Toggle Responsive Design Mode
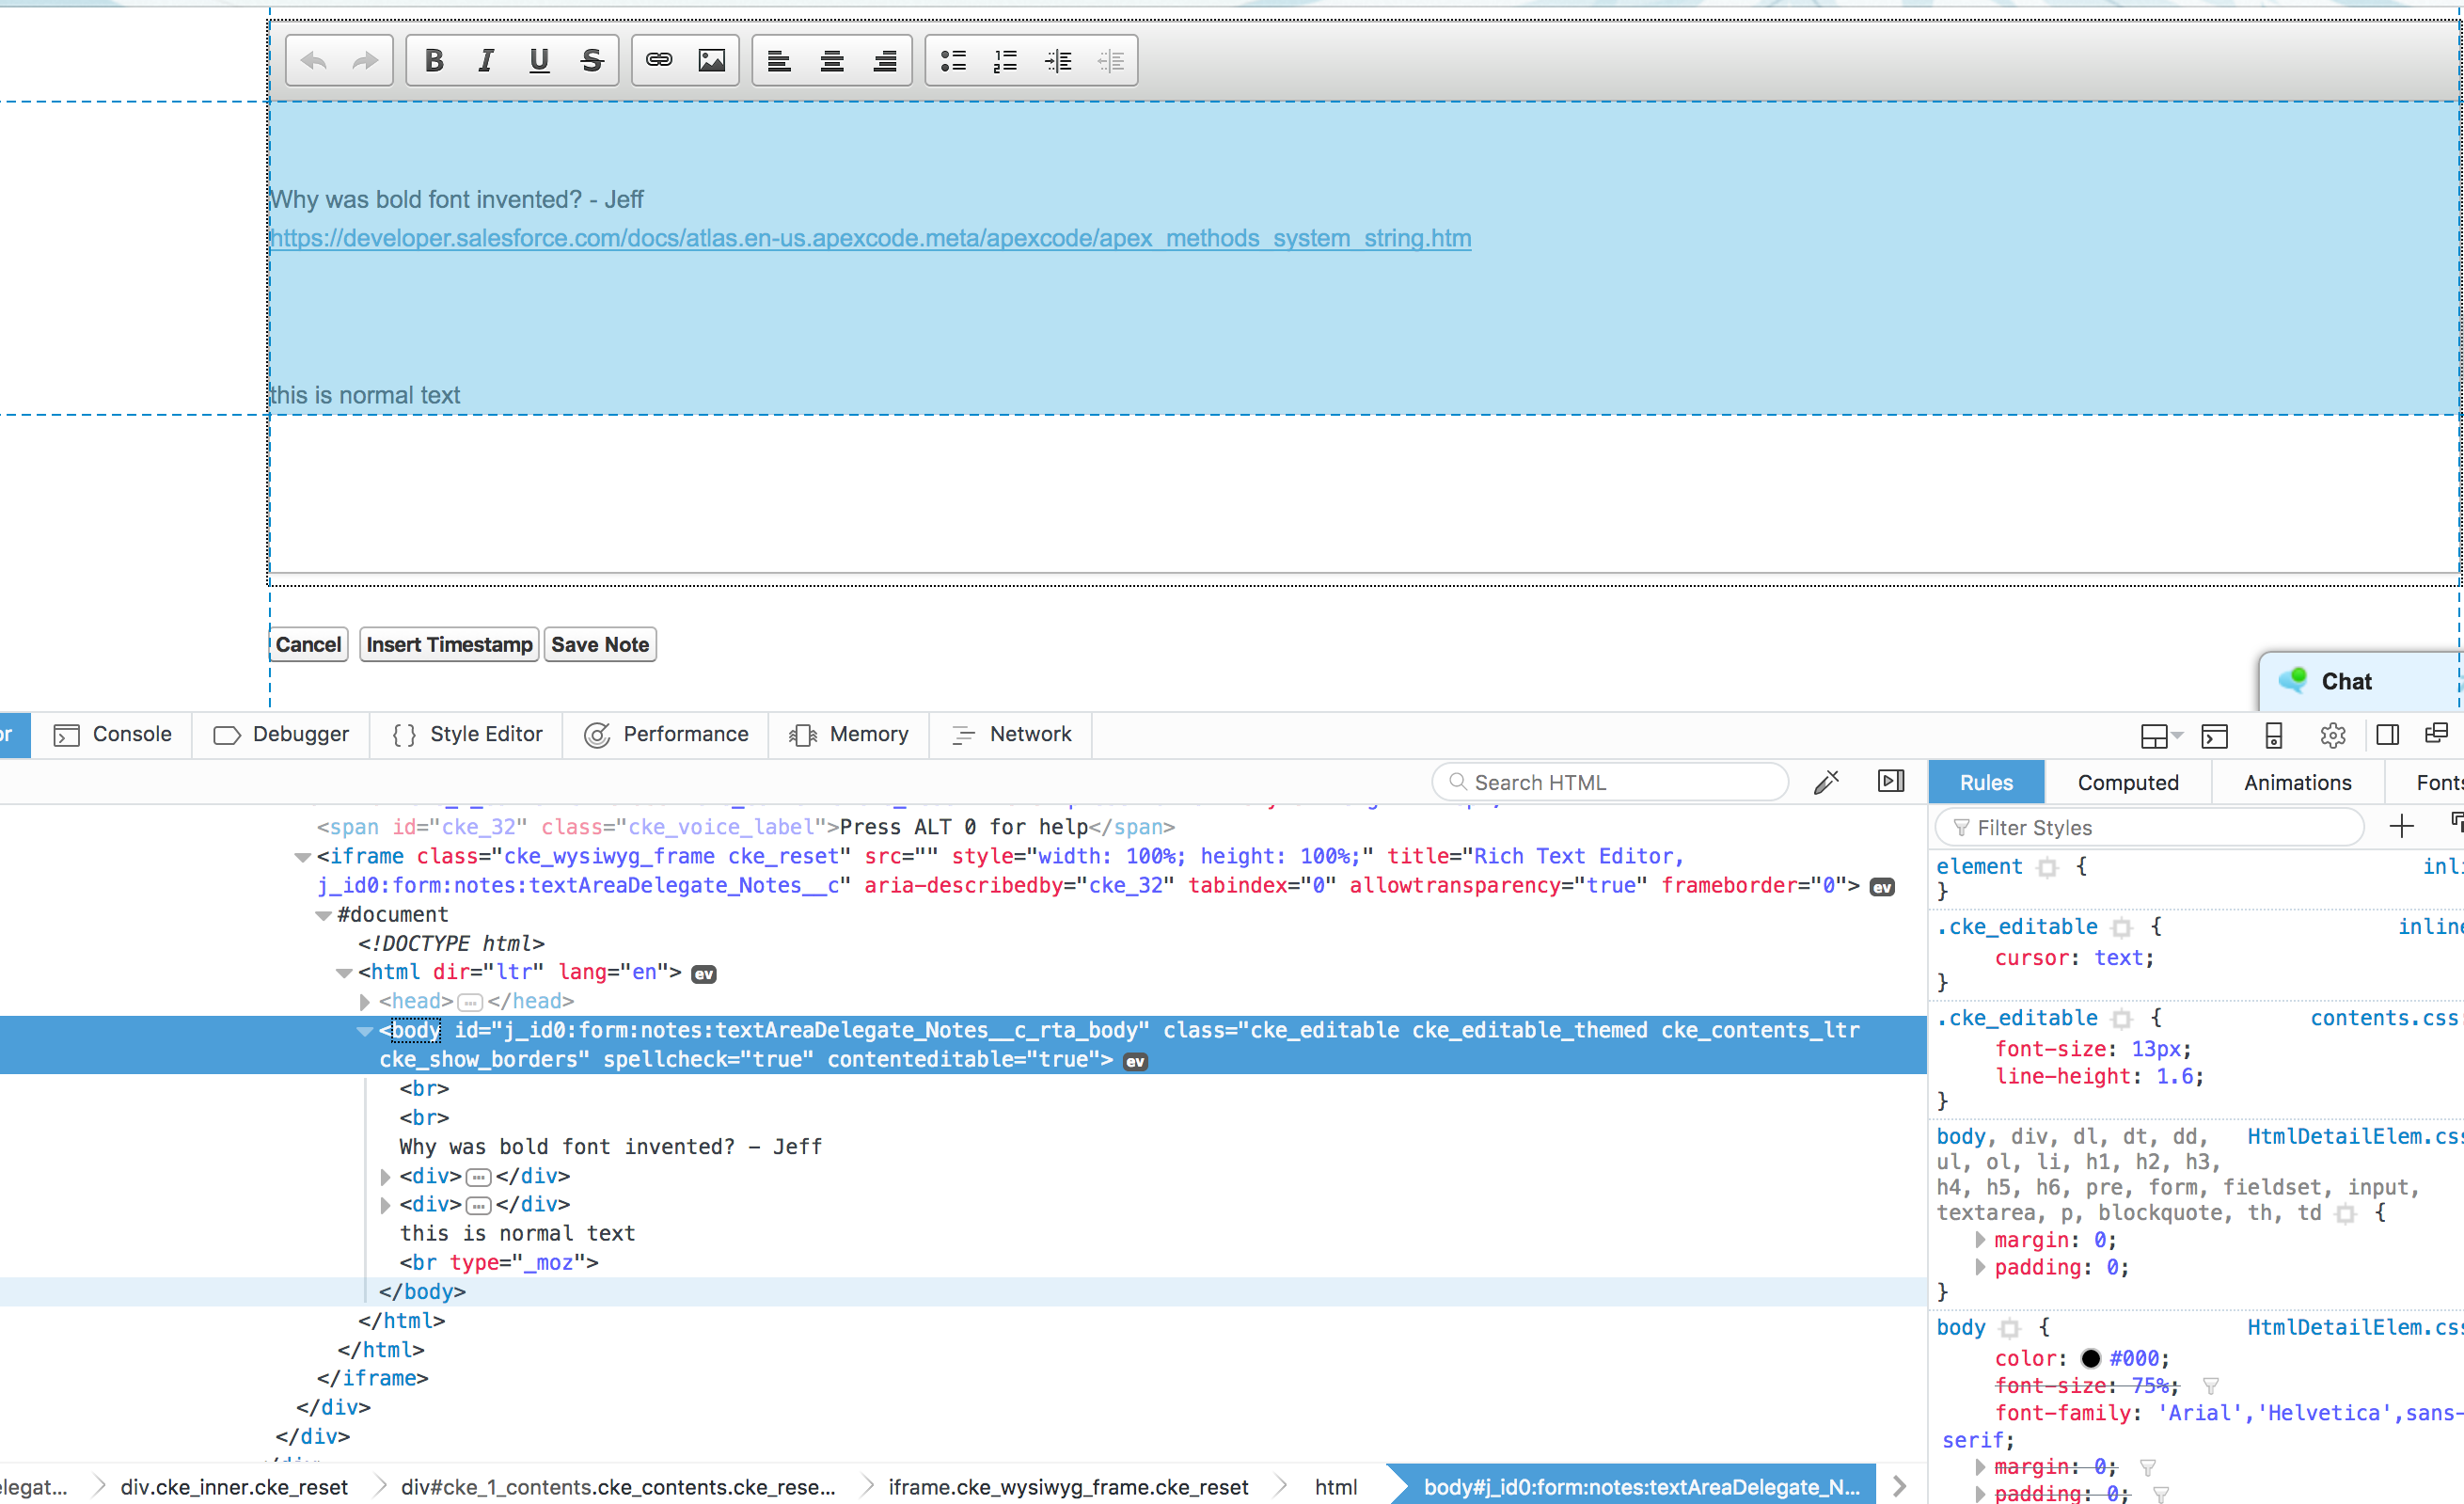 tap(2274, 736)
